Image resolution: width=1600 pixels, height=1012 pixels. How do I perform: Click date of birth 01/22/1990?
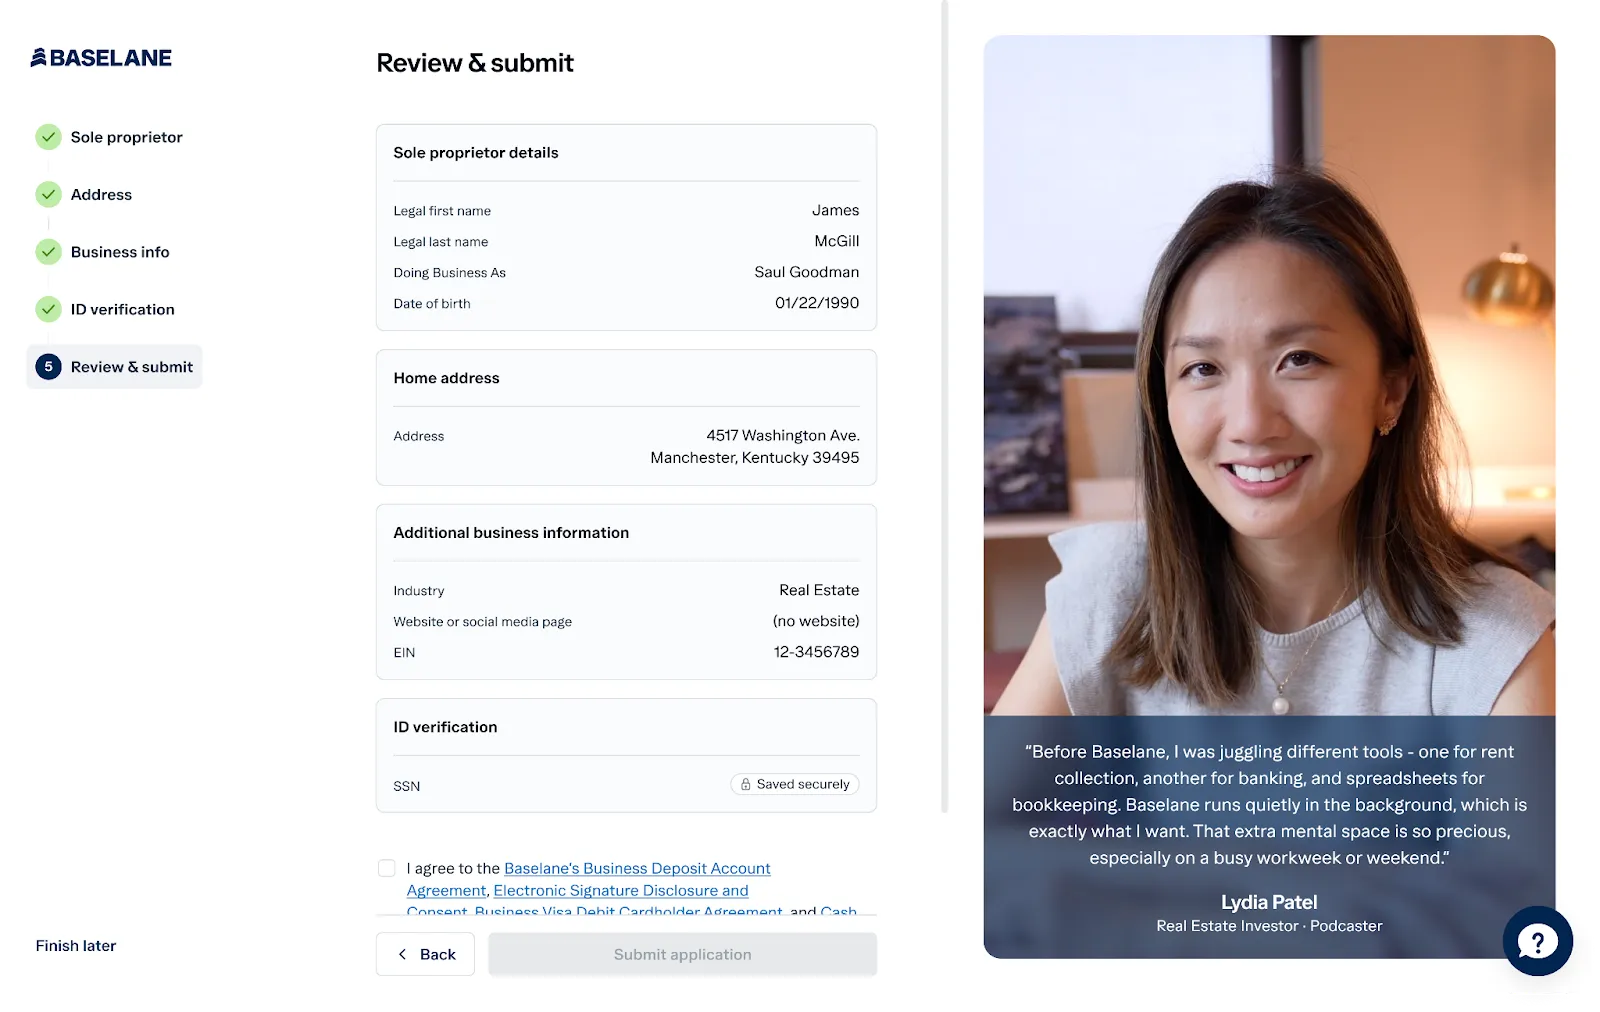(817, 304)
